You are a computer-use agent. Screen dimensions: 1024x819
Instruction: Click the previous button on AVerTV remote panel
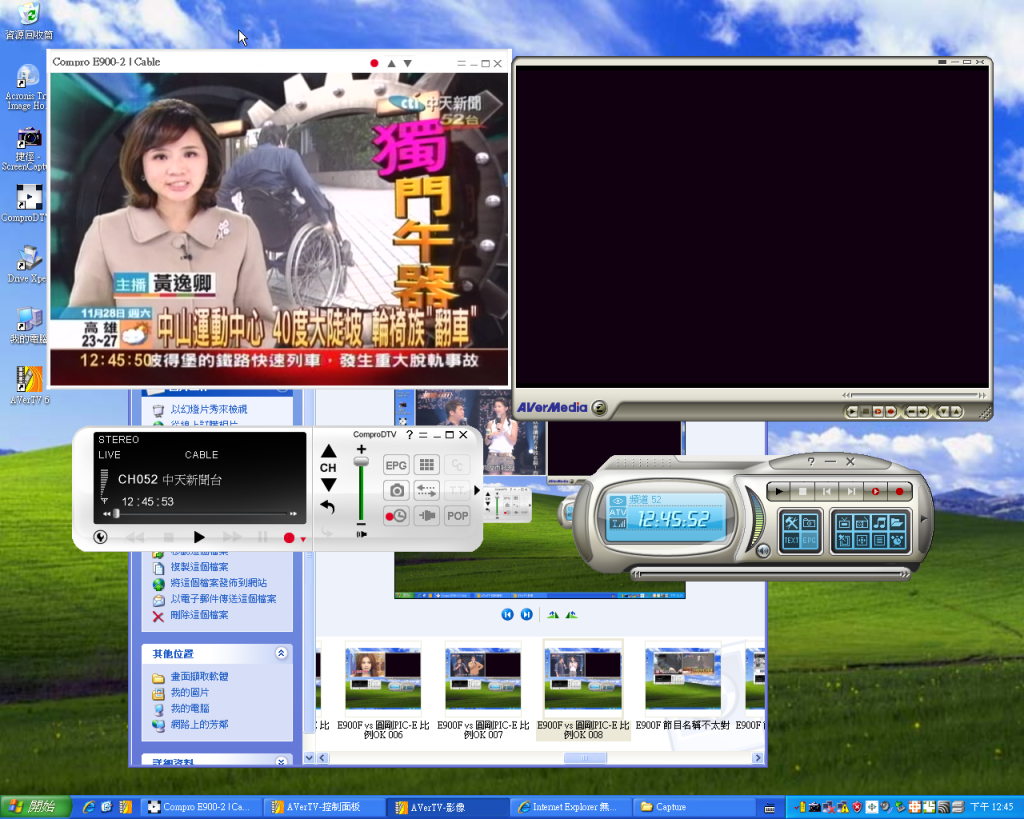tap(827, 491)
